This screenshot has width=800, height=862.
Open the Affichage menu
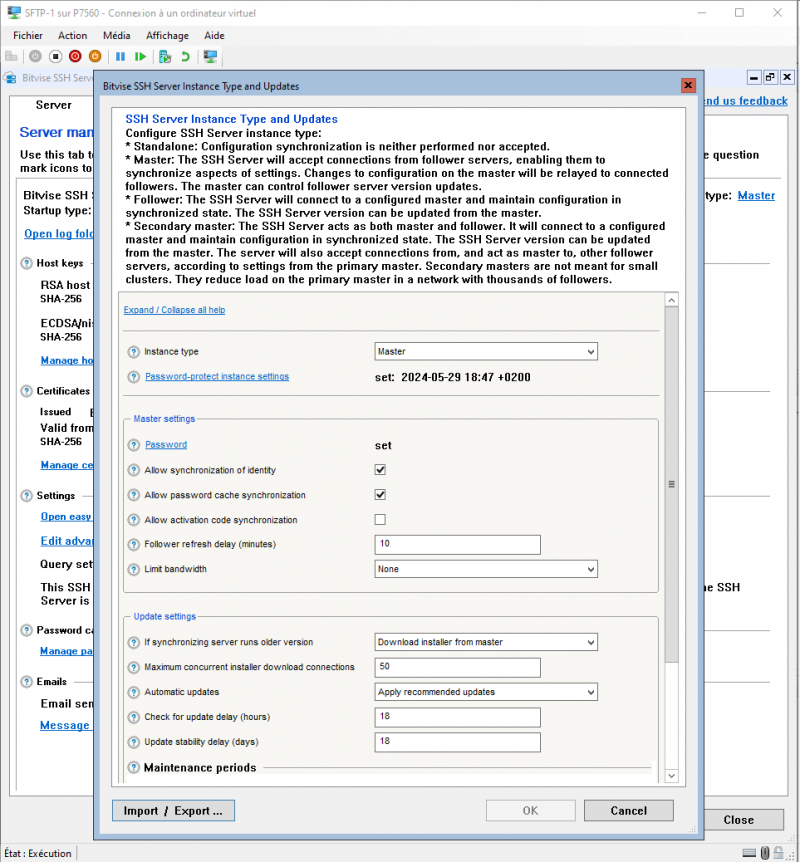tap(167, 35)
